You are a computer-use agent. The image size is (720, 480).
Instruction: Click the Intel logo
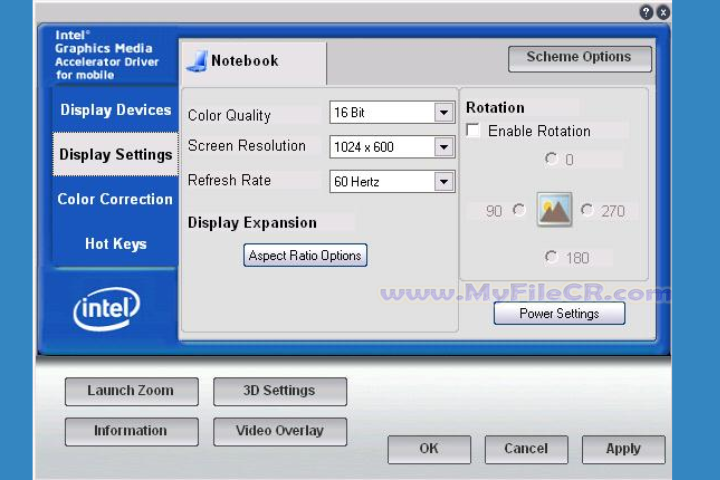tap(107, 308)
